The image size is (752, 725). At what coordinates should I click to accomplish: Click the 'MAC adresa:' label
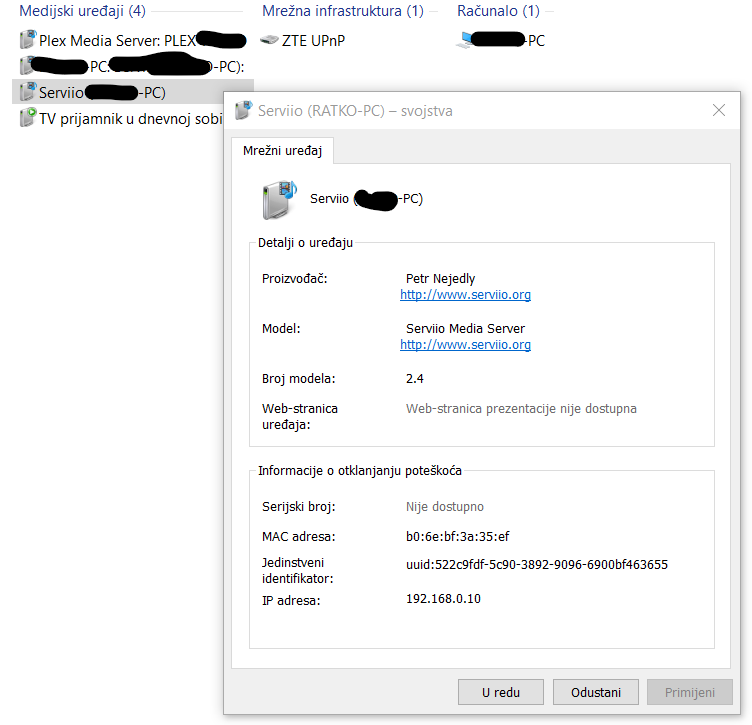click(298, 536)
